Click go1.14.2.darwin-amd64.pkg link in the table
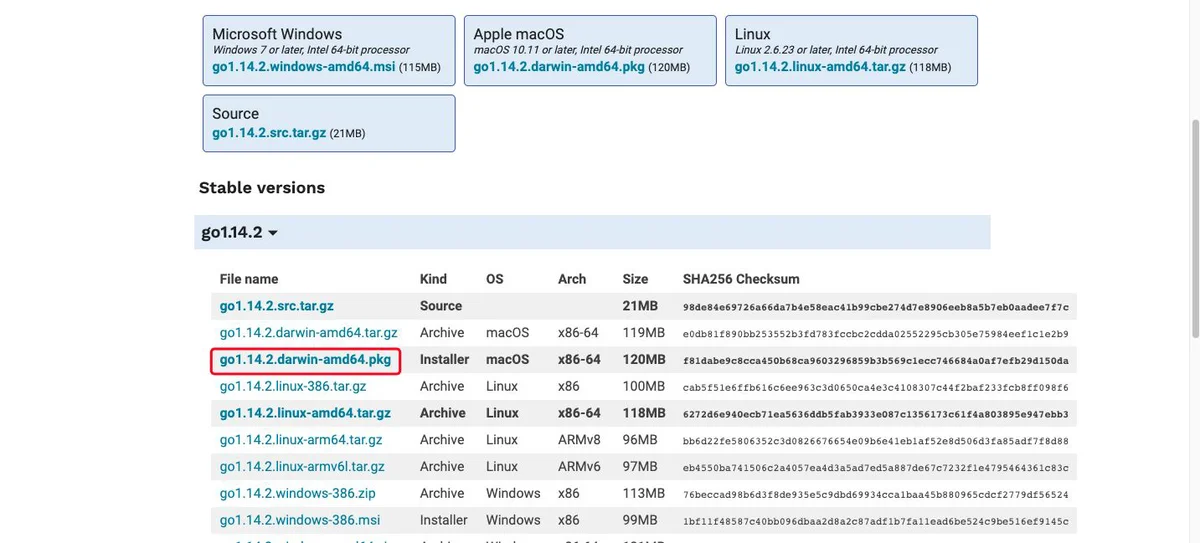 (x=305, y=360)
